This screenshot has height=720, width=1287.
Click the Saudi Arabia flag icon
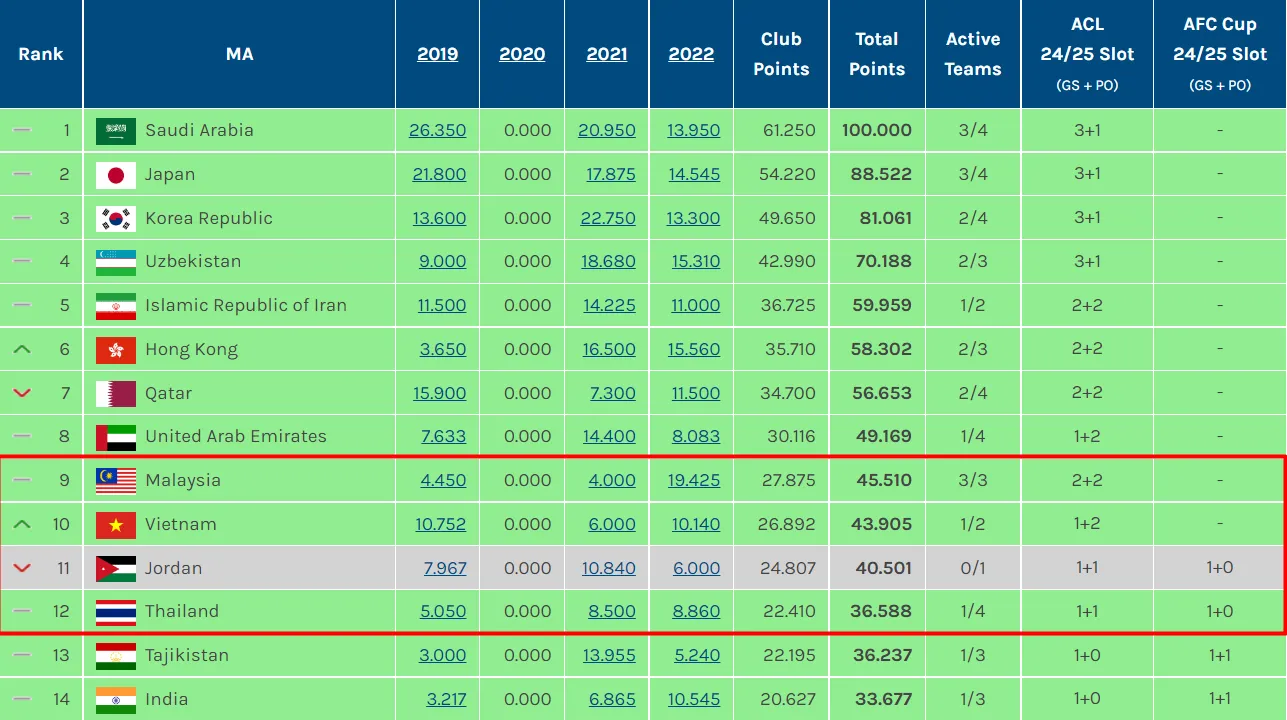(x=116, y=131)
